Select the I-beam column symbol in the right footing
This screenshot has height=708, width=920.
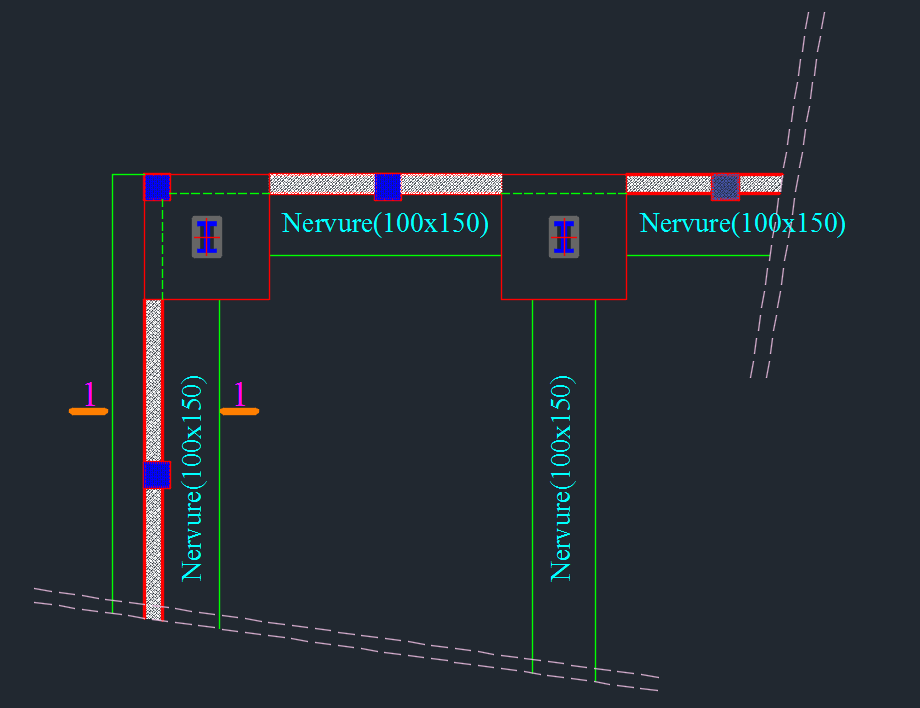(x=564, y=237)
